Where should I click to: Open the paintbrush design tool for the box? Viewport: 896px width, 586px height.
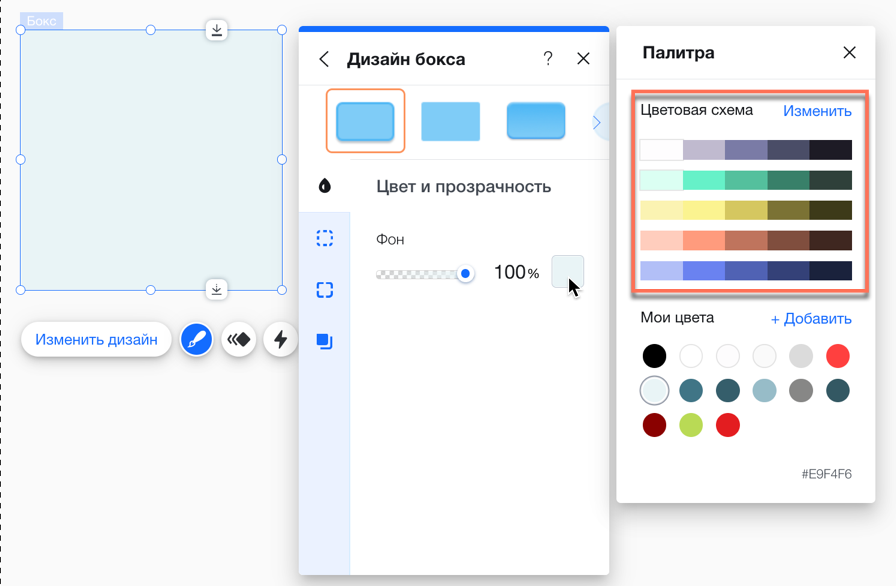(x=196, y=339)
